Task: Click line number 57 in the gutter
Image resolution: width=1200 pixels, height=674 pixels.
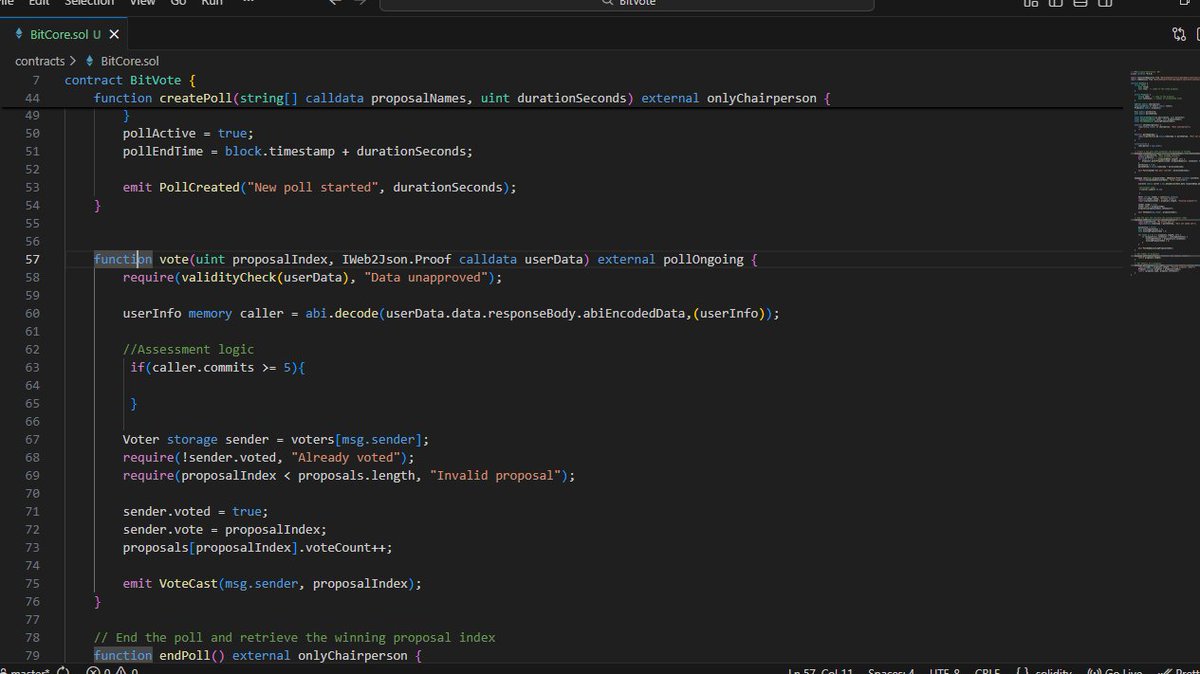Action: point(31,259)
